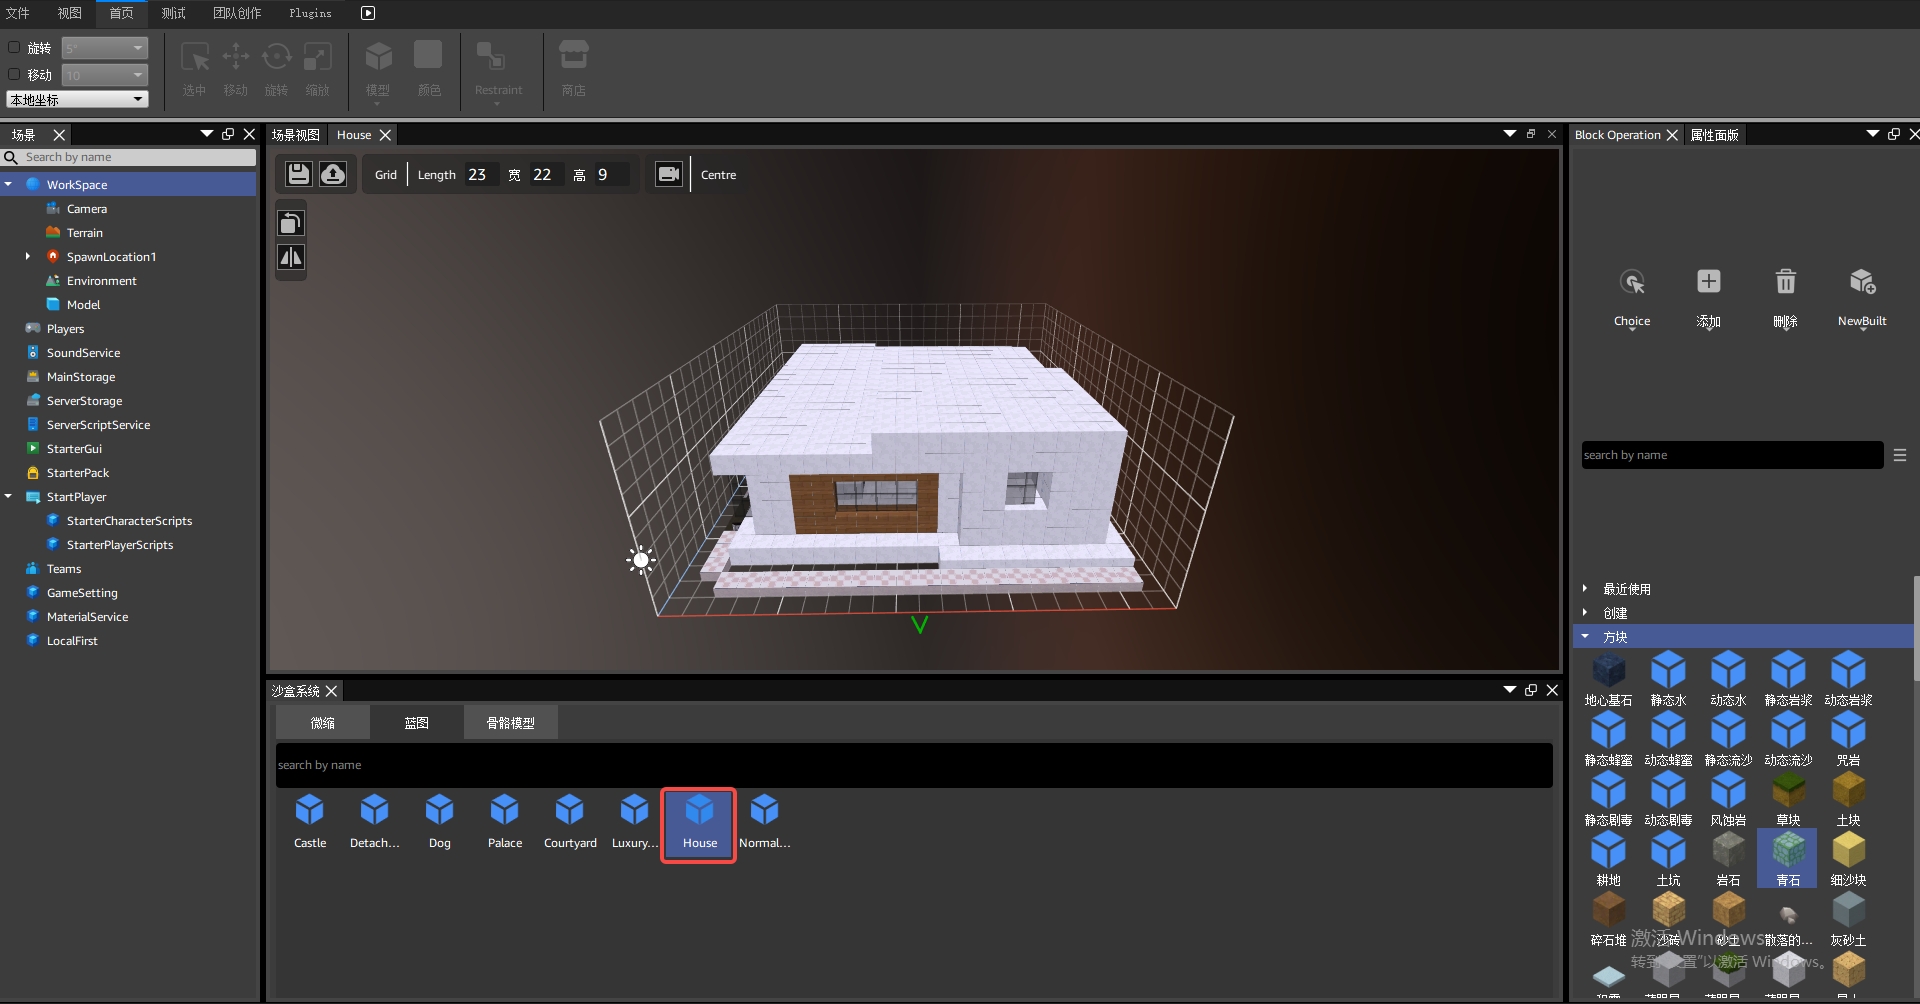The height and width of the screenshot is (1004, 1920).
Task: Close the House tab
Action: tap(385, 135)
